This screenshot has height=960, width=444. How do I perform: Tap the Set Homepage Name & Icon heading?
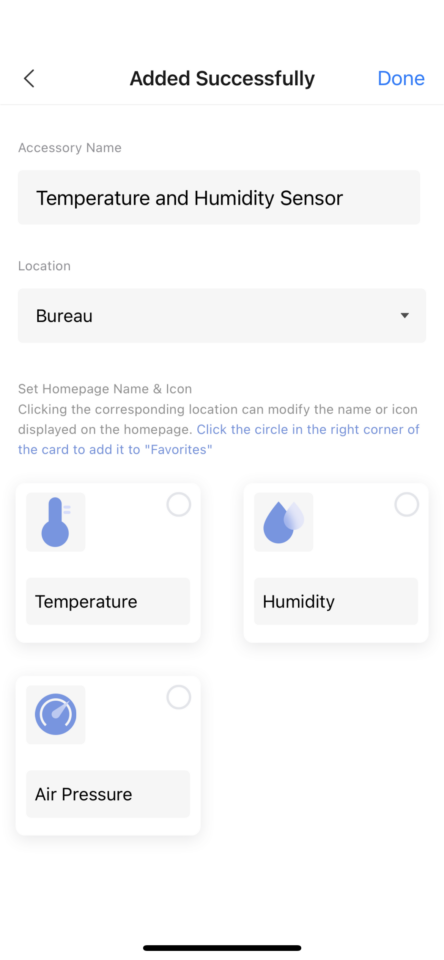point(105,389)
